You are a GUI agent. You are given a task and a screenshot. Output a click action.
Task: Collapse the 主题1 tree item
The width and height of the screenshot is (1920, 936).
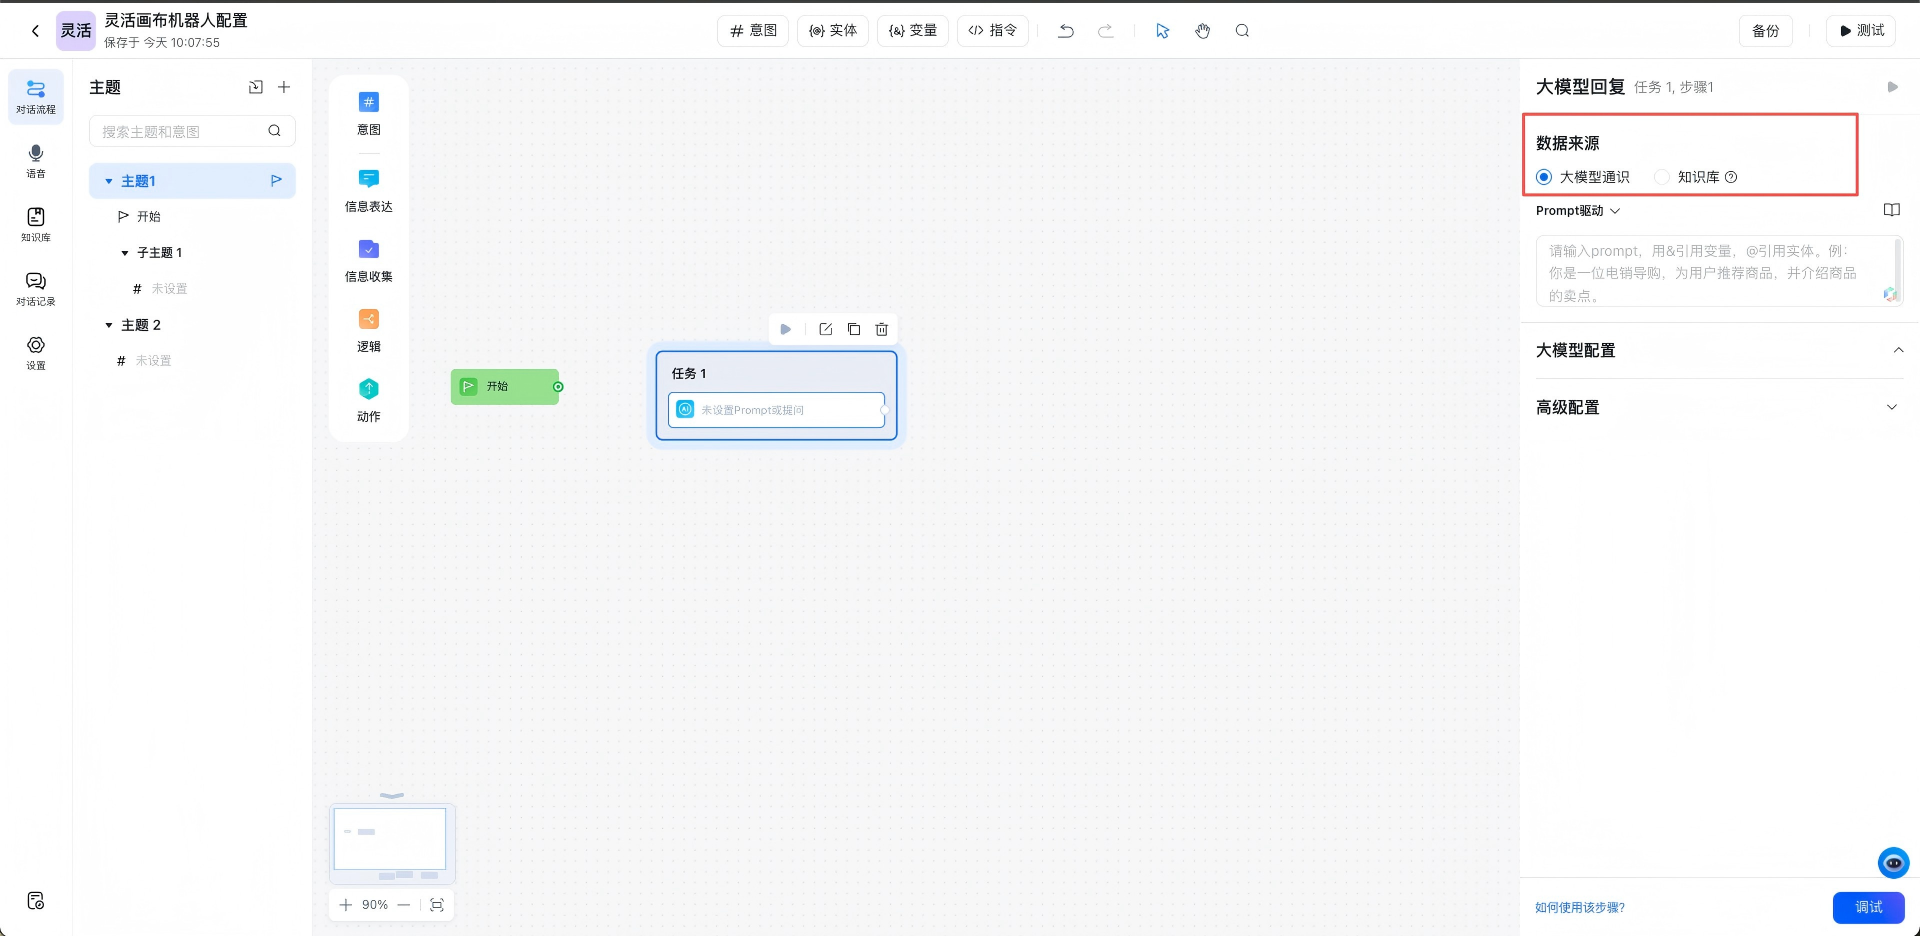(110, 181)
